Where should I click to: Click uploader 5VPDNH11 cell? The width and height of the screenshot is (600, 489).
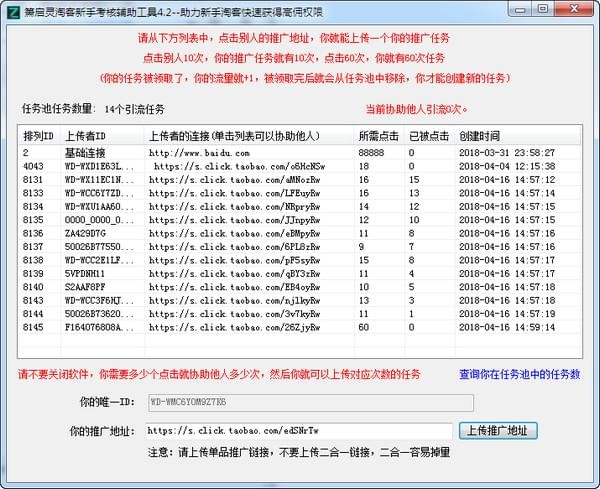point(85,274)
